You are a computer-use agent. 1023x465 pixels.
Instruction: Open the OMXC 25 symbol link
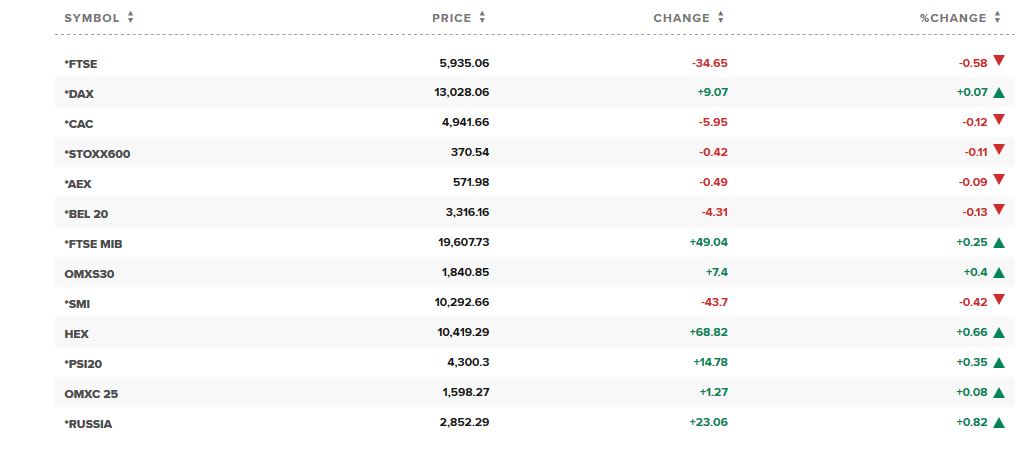point(91,394)
